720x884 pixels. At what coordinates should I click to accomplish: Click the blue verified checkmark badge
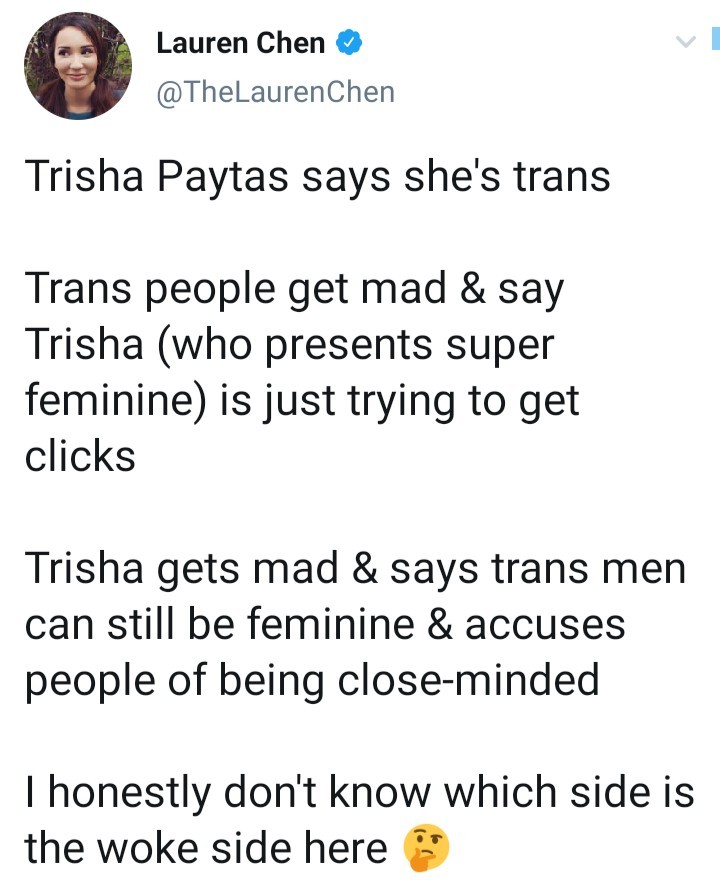tap(349, 43)
